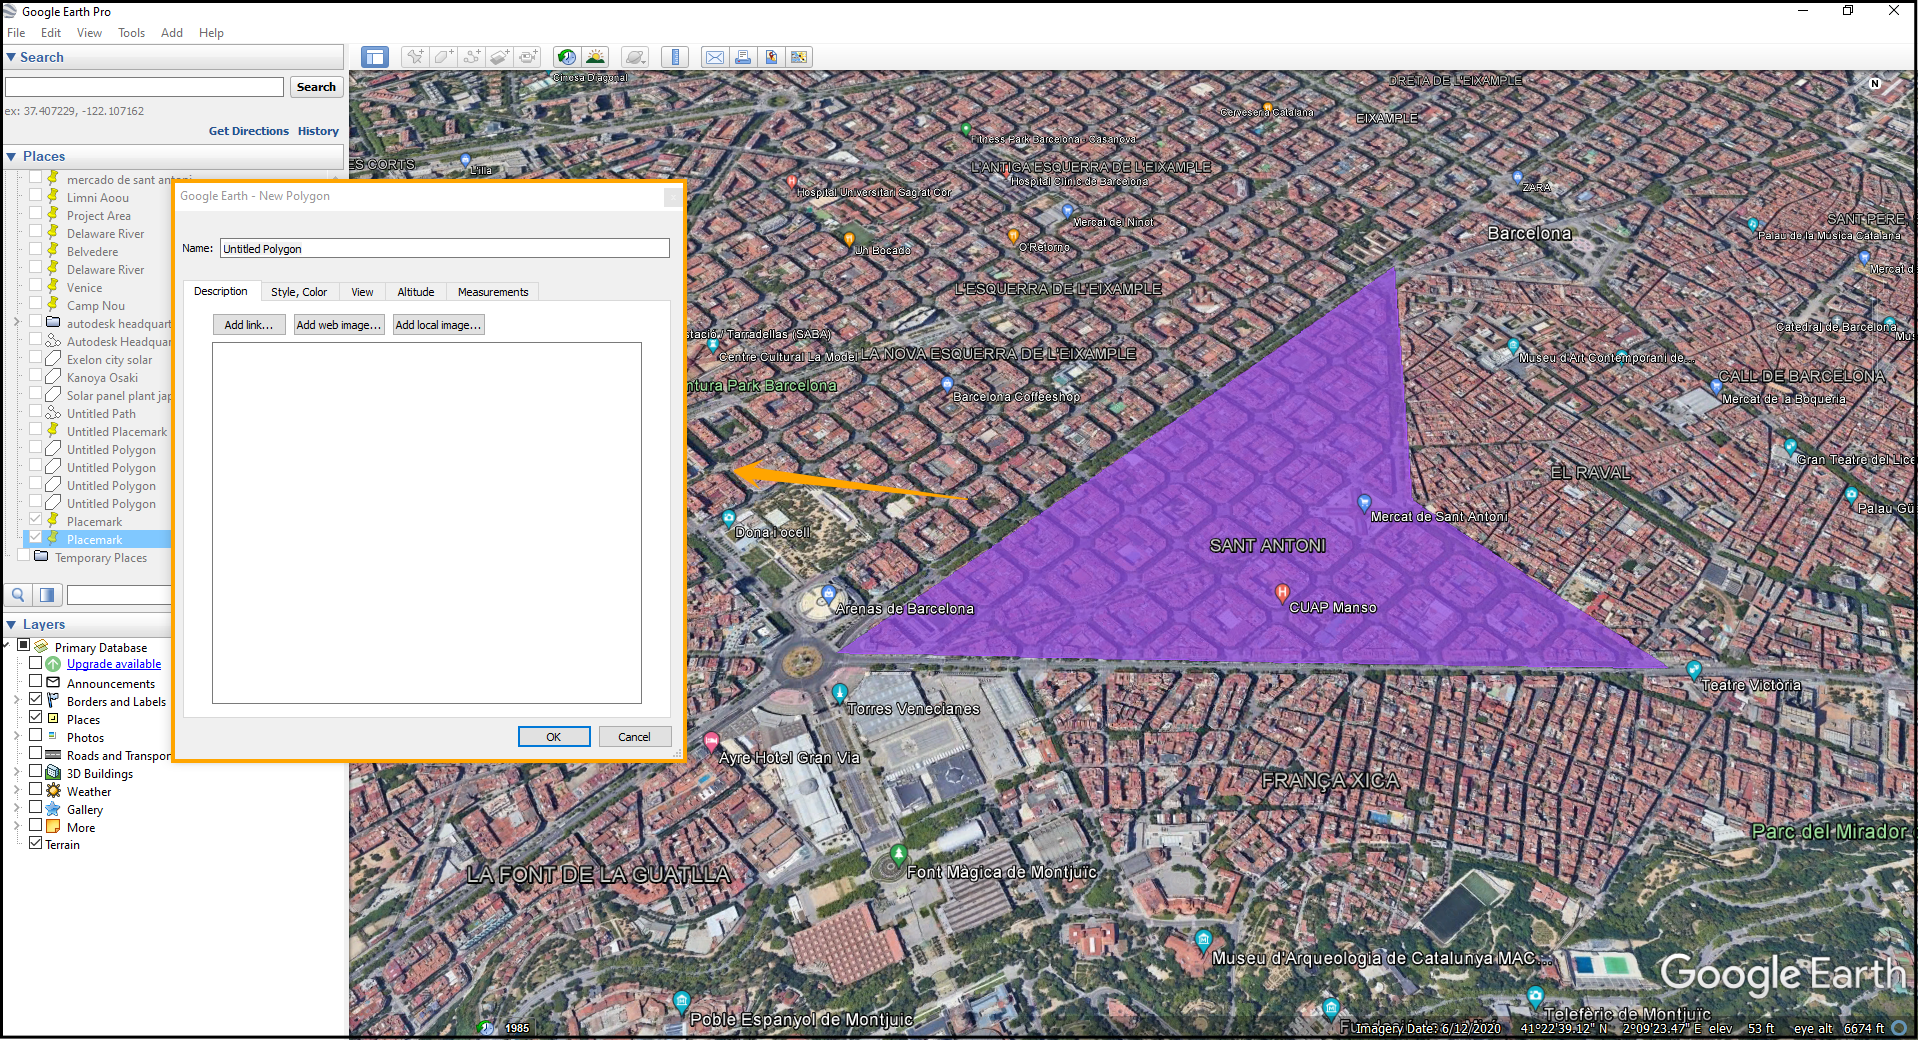Click Cancel in the New Polygon dialog

tap(634, 737)
